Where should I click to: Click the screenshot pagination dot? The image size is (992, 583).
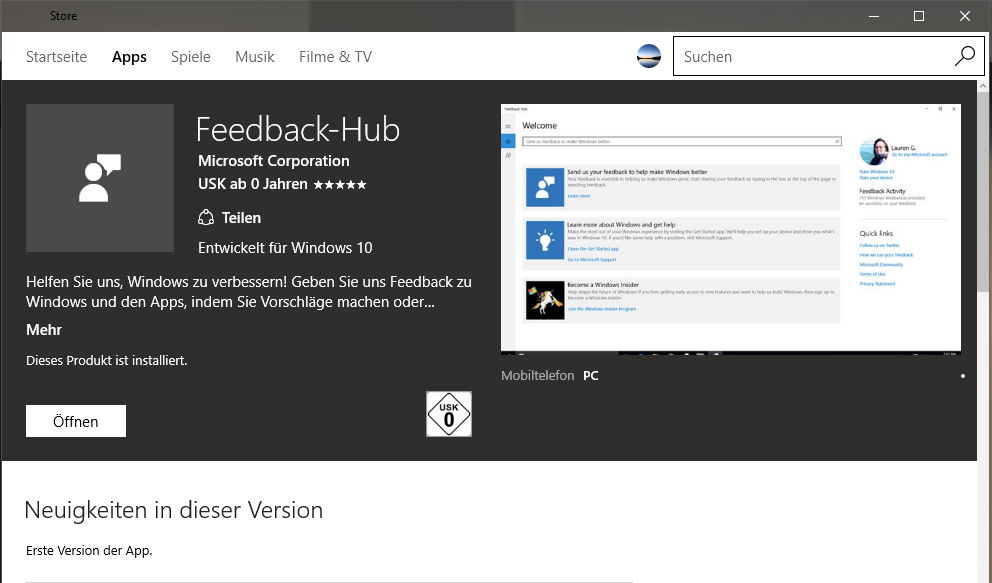(963, 376)
